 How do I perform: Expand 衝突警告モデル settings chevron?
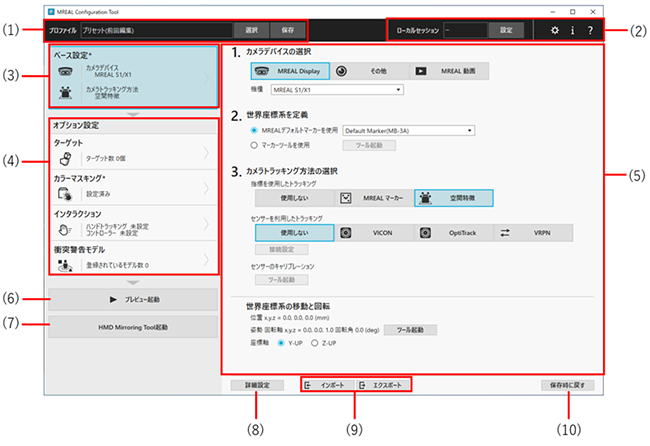(x=206, y=260)
